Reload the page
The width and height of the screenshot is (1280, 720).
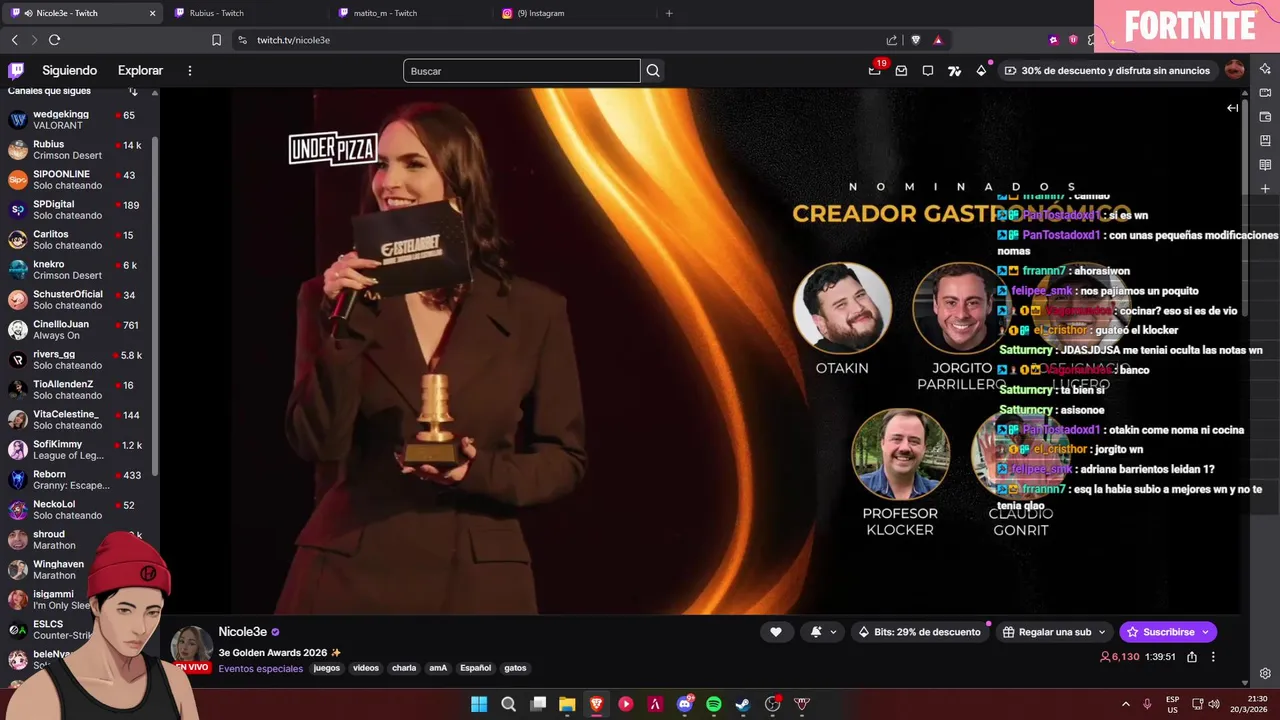54,40
